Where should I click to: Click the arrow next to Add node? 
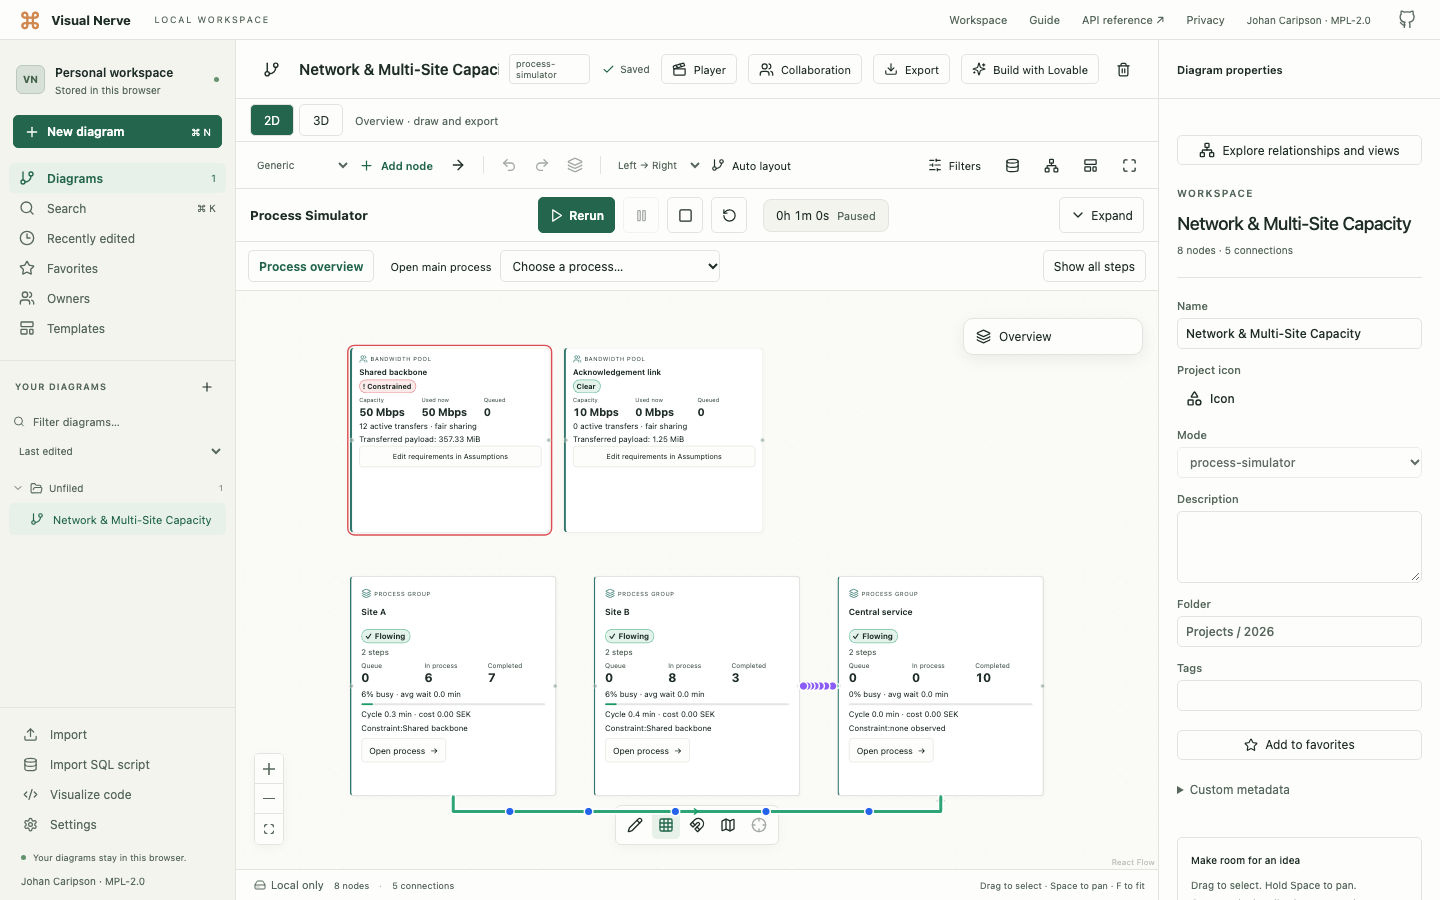coord(458,166)
